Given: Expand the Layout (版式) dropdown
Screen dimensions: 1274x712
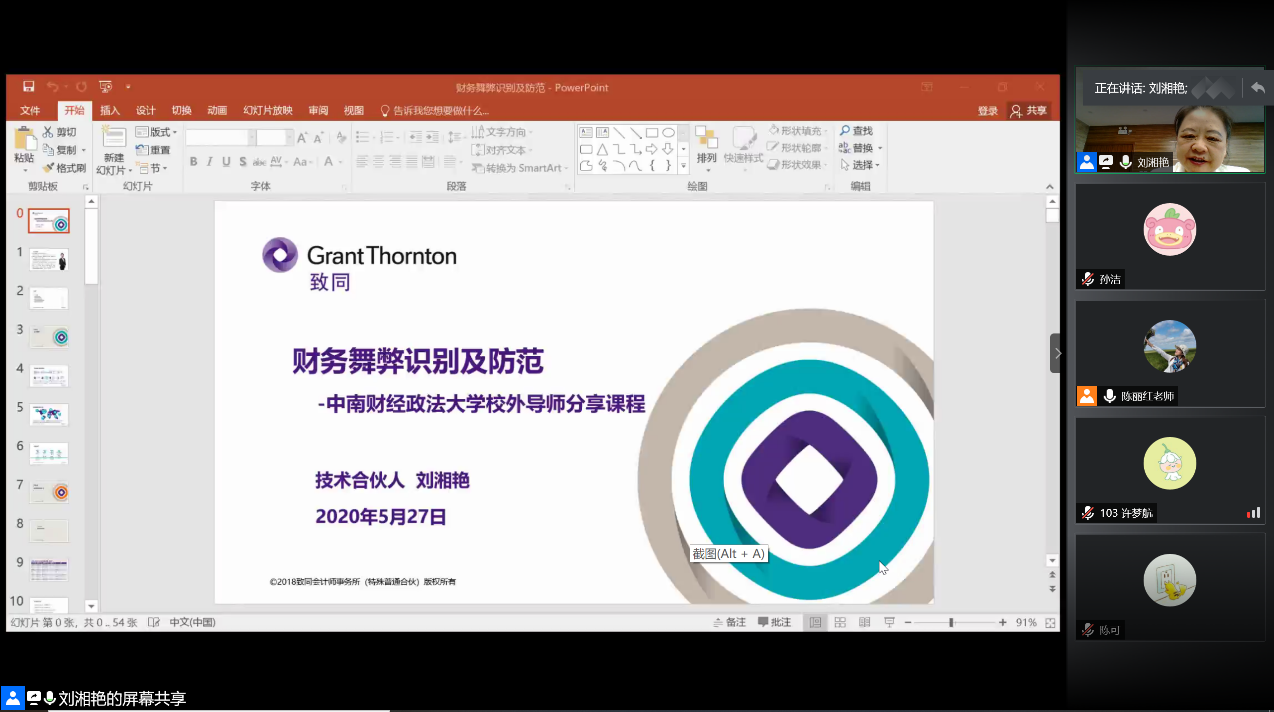Looking at the screenshot, I should click(x=156, y=132).
